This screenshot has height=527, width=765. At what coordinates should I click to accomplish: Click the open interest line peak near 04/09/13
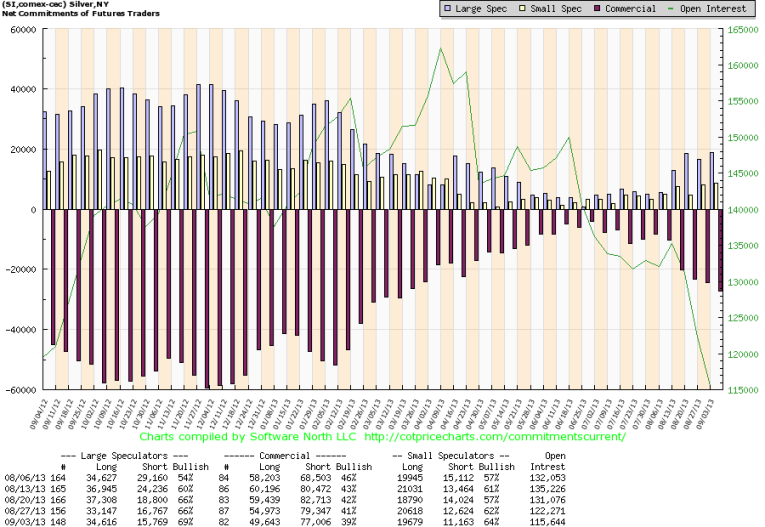442,48
